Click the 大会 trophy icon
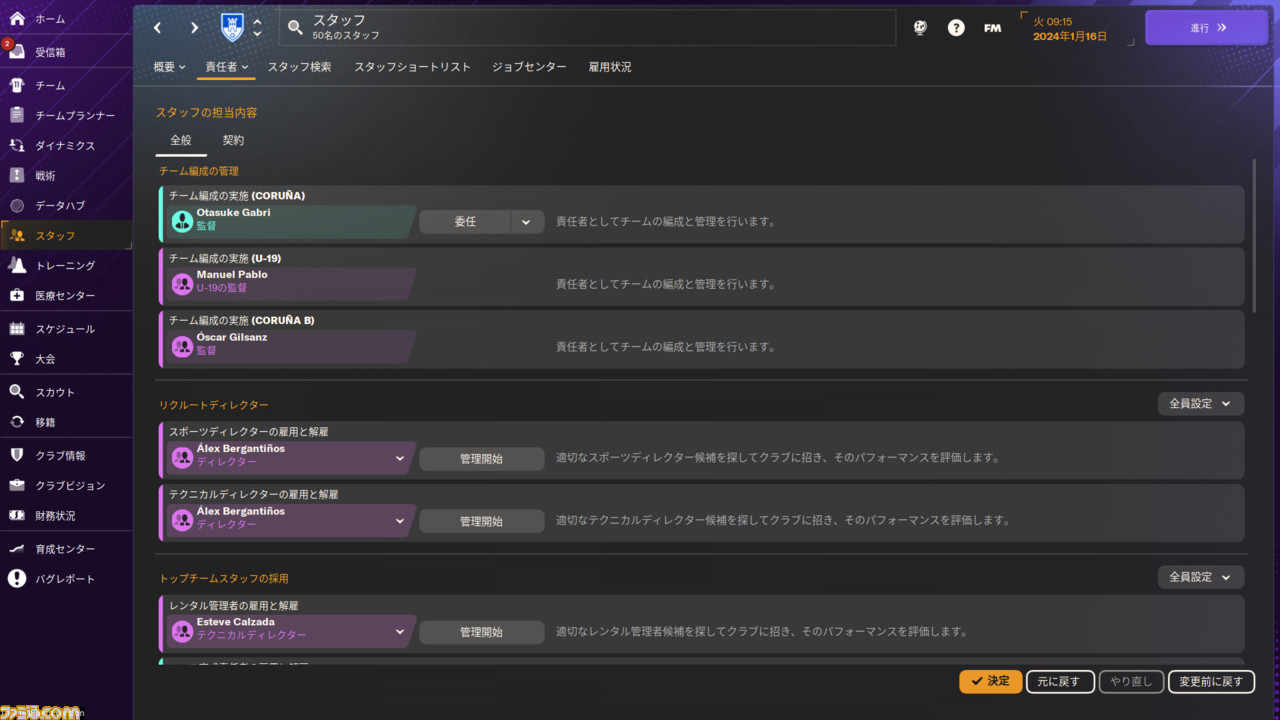 click(17, 358)
